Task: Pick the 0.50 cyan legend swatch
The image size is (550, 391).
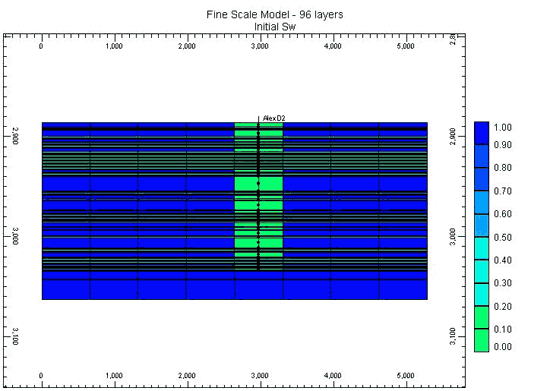Action: [x=481, y=248]
